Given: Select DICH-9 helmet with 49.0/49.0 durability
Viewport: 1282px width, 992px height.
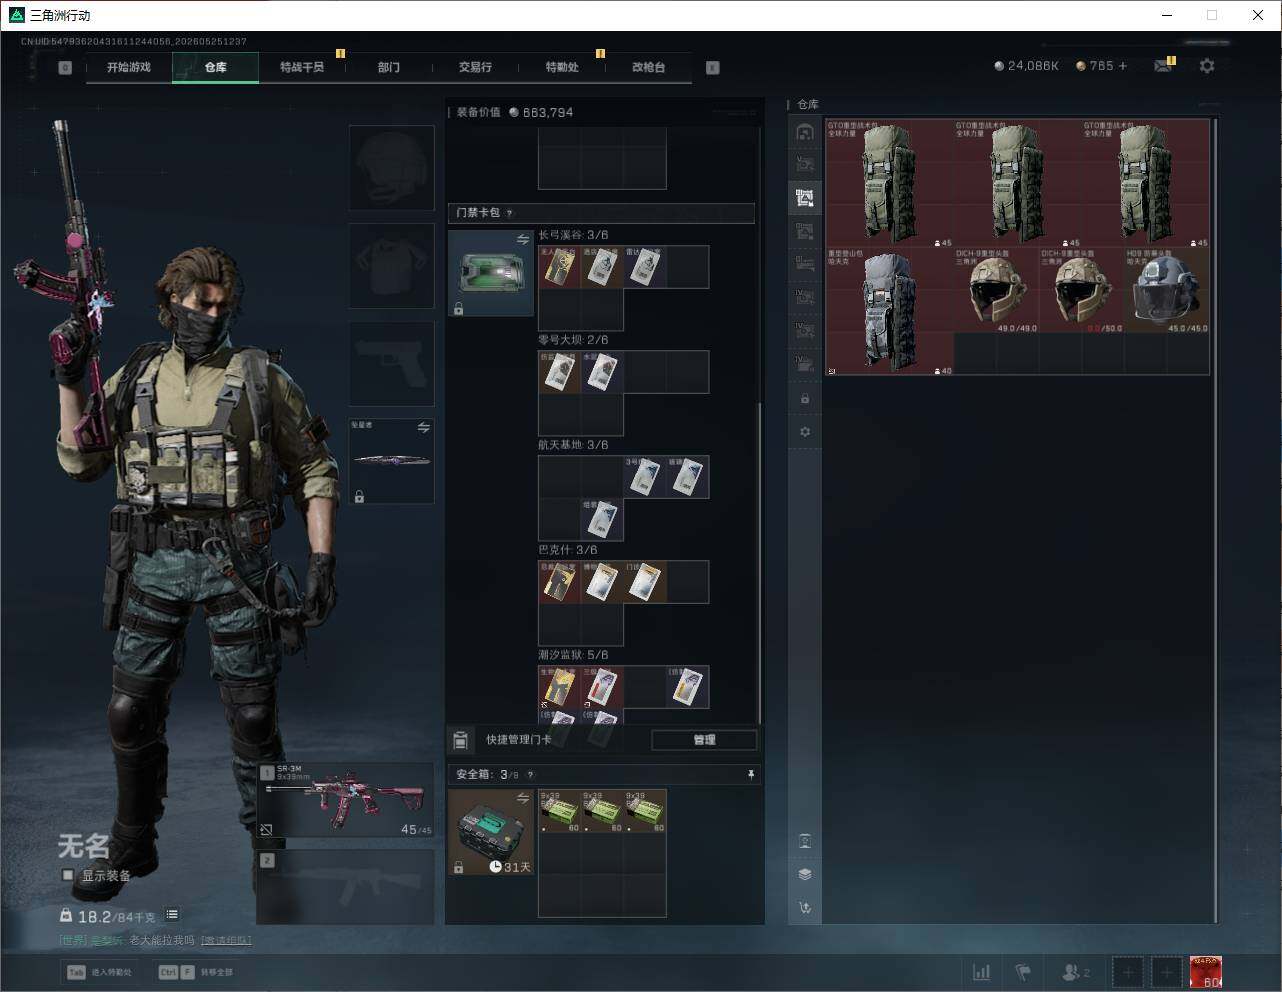Looking at the screenshot, I should [997, 290].
